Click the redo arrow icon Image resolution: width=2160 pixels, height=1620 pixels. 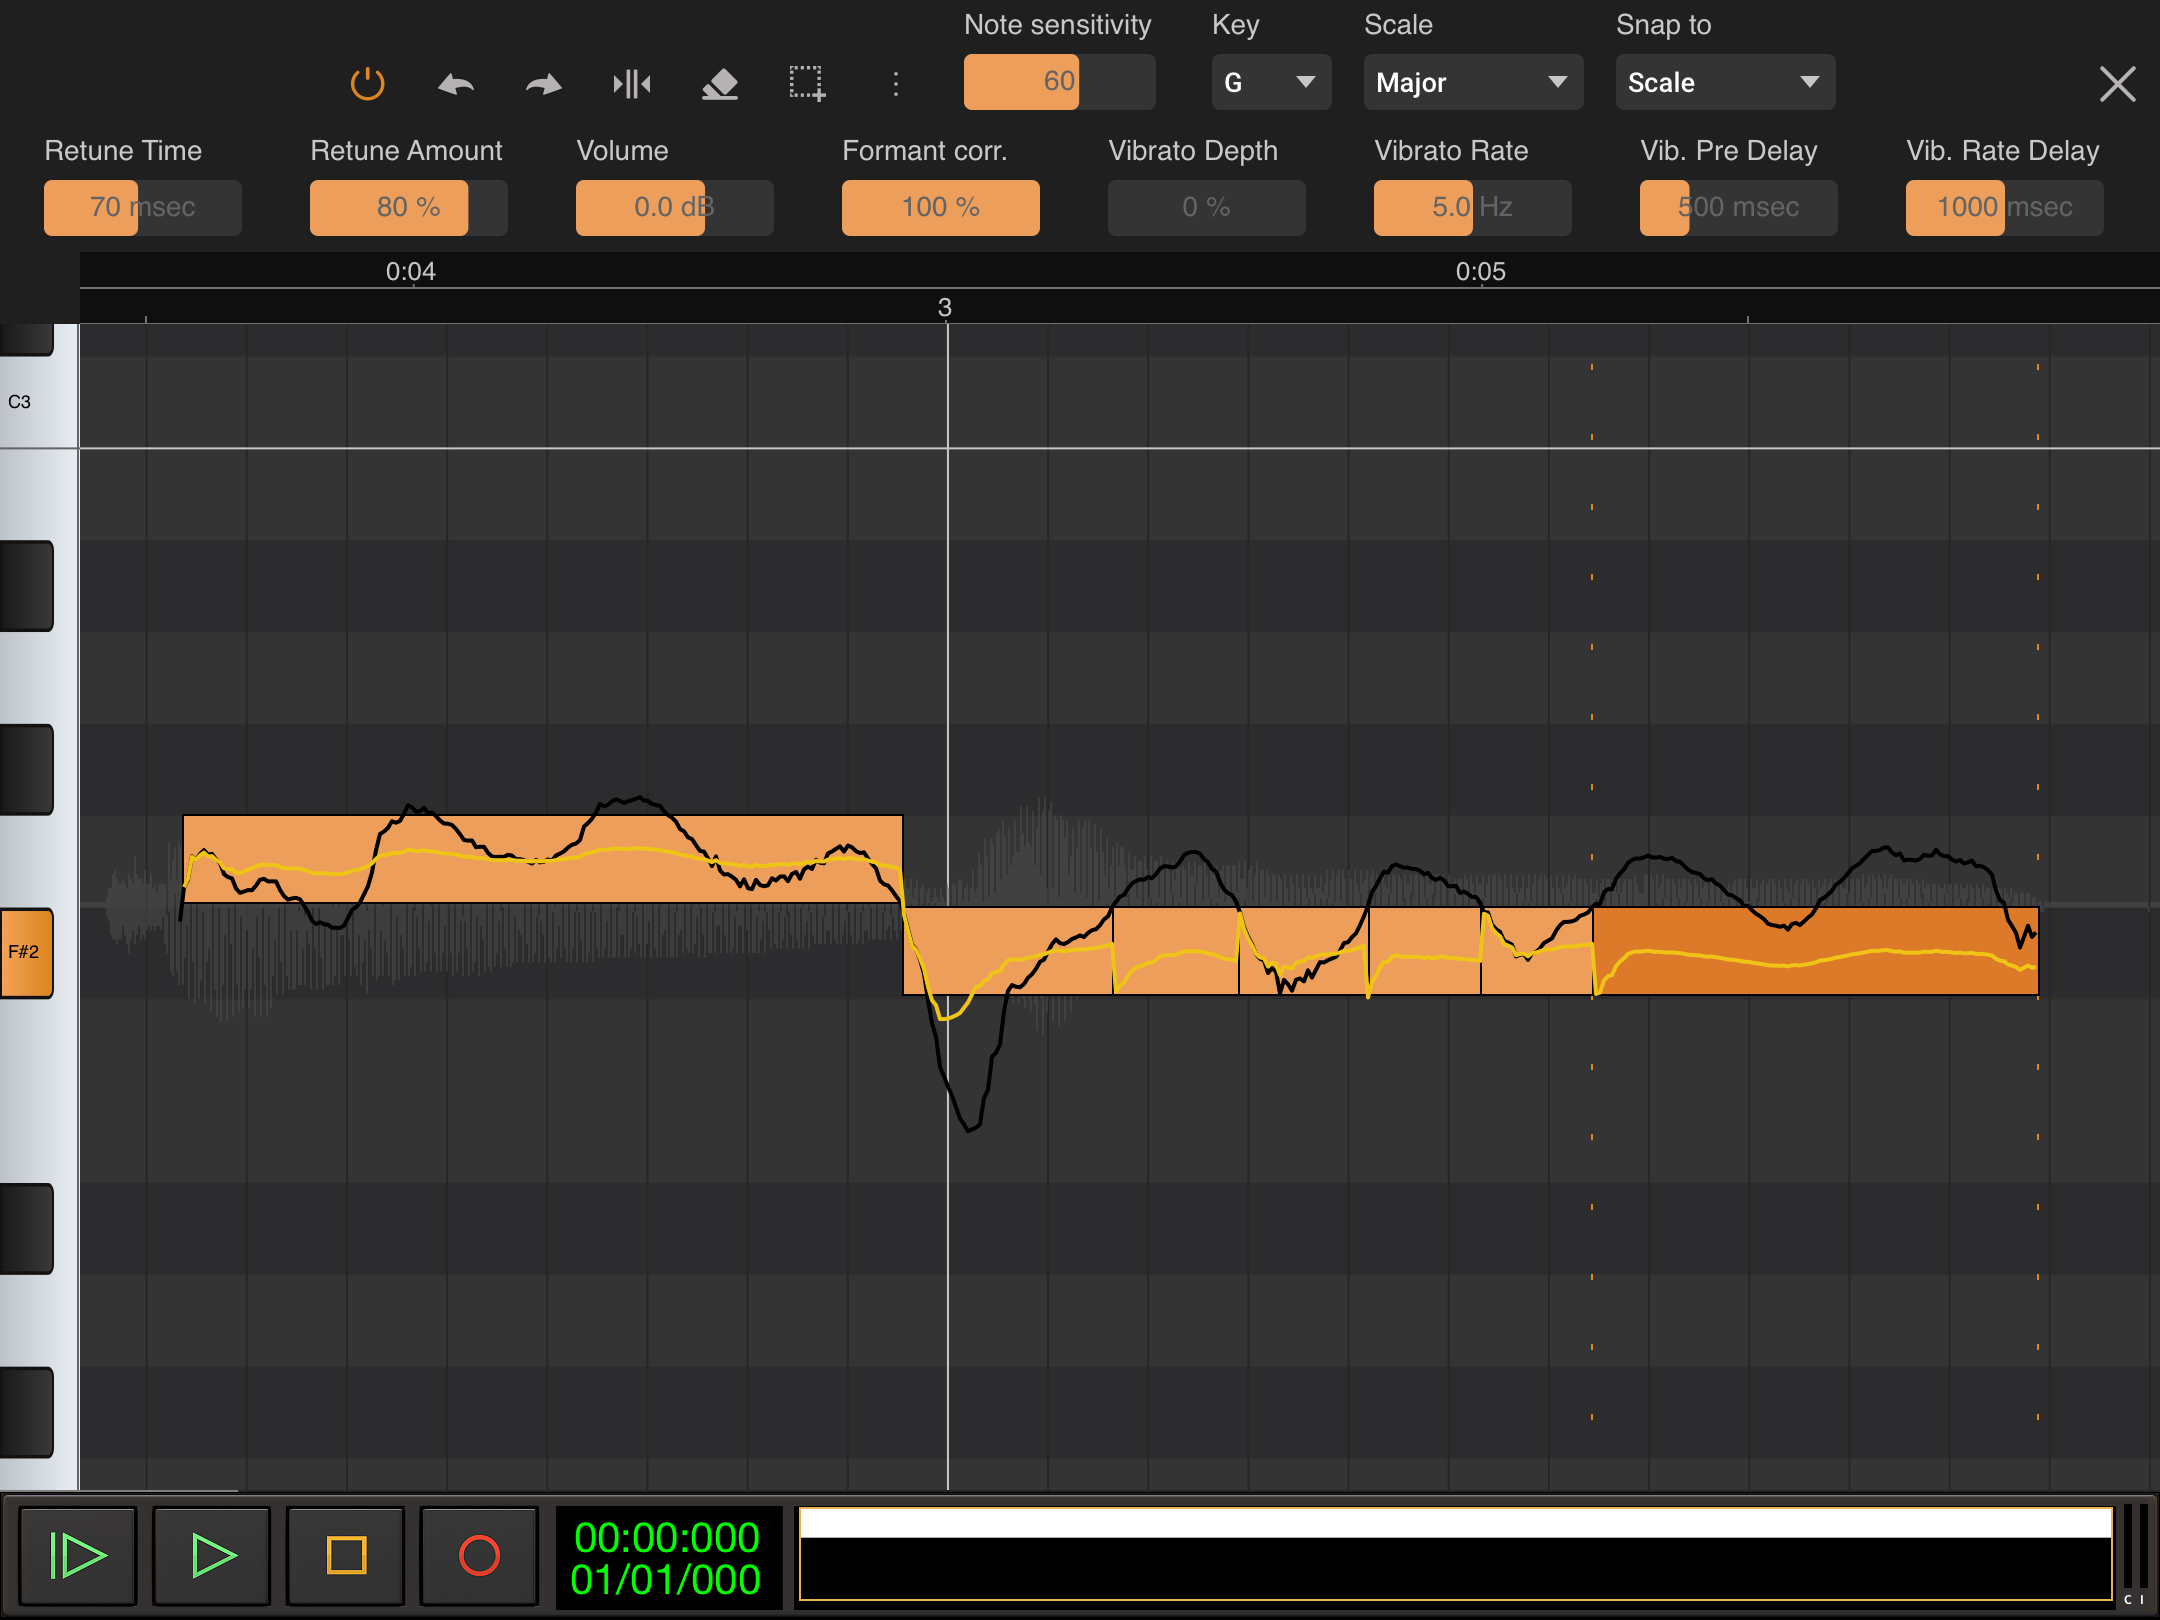[543, 84]
